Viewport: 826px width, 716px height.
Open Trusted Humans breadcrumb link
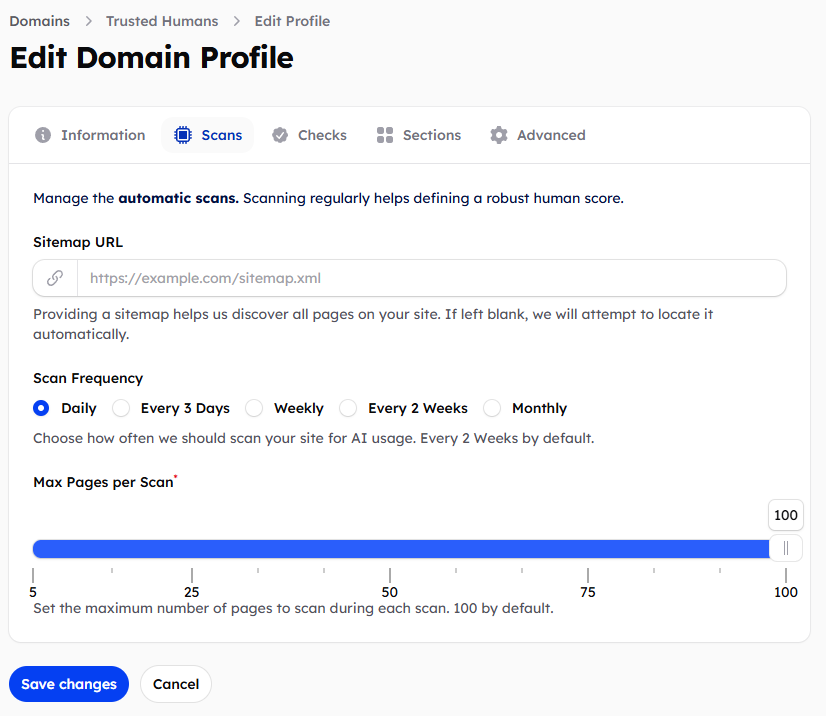click(x=162, y=21)
